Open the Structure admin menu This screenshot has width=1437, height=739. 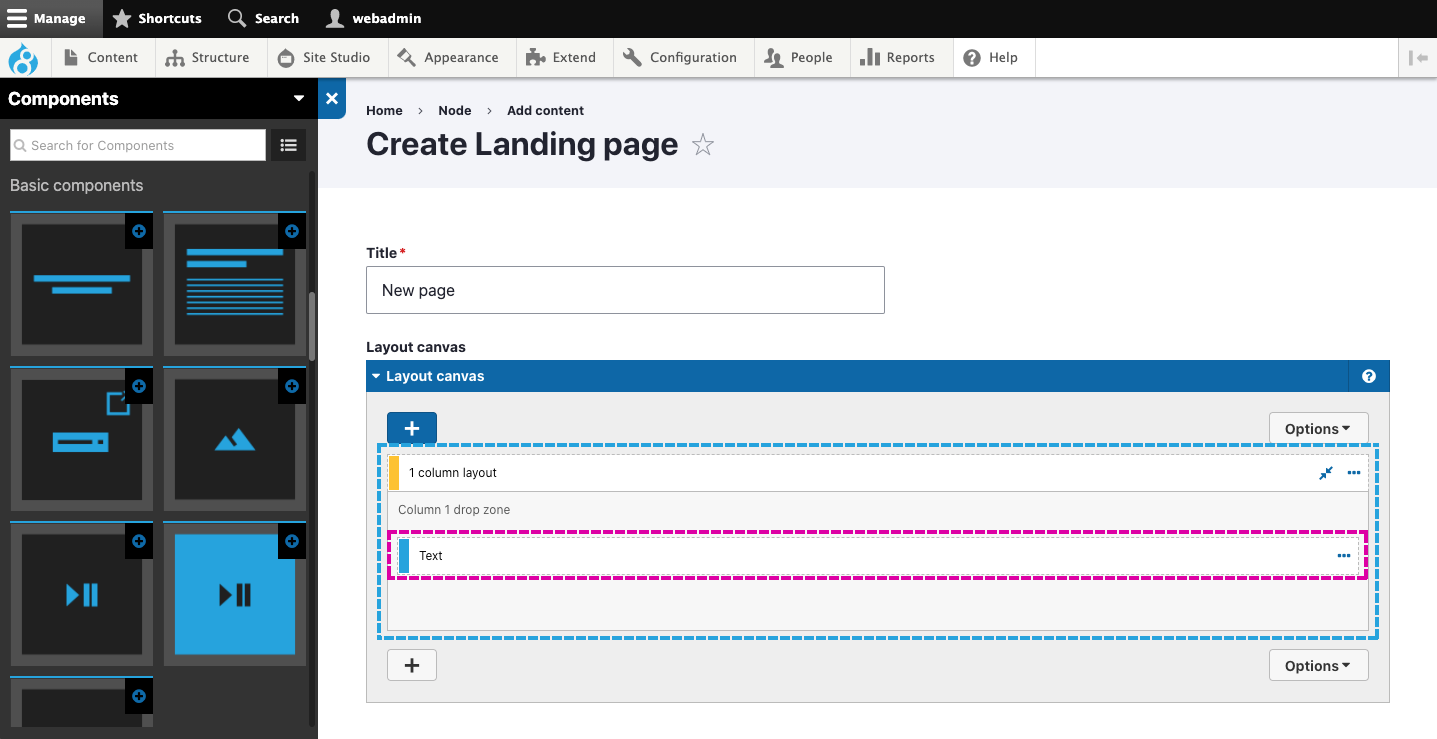click(x=207, y=58)
